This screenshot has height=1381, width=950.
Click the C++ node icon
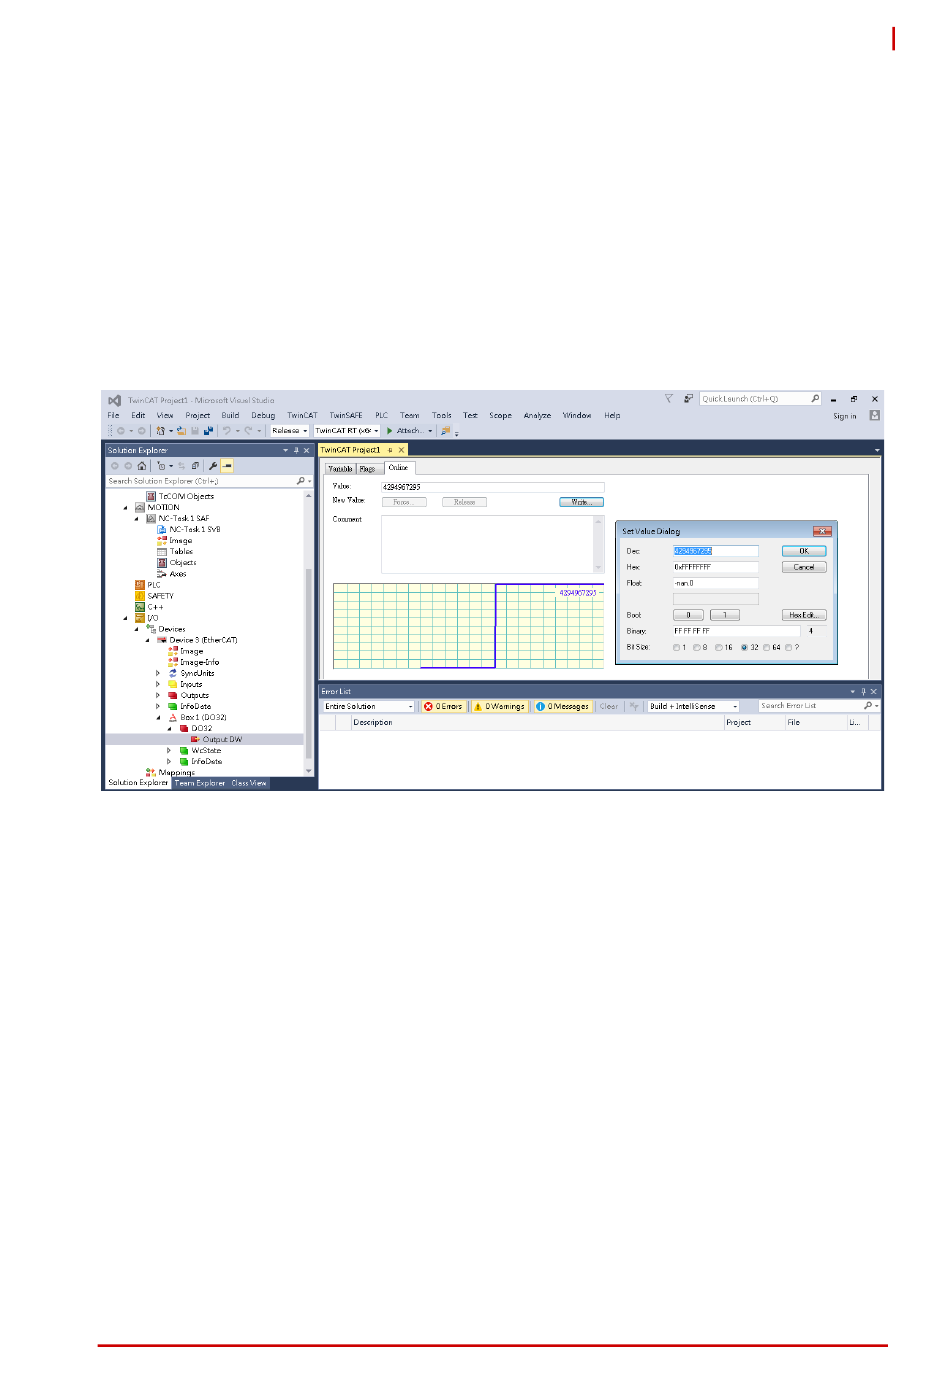(x=140, y=607)
